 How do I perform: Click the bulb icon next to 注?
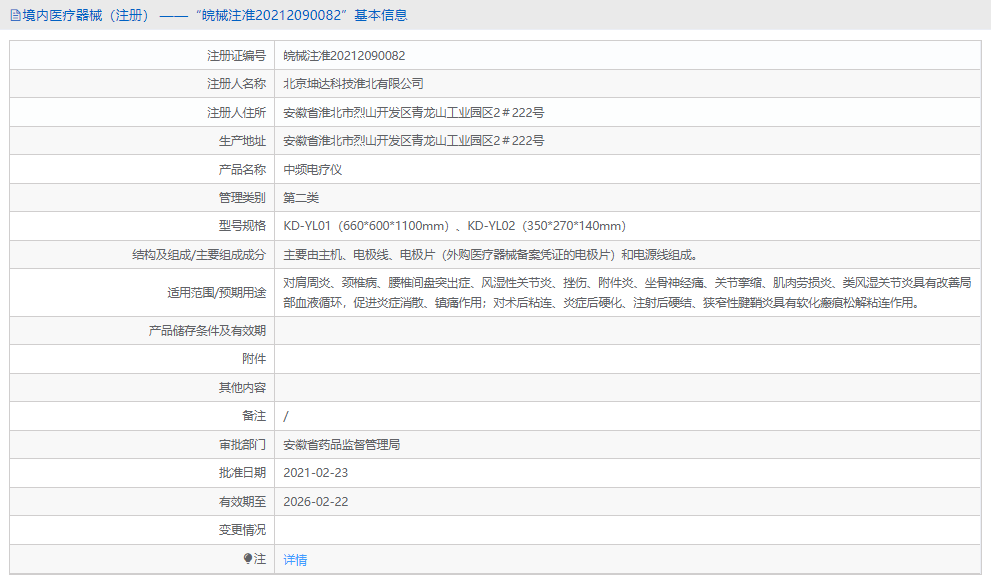click(x=247, y=559)
